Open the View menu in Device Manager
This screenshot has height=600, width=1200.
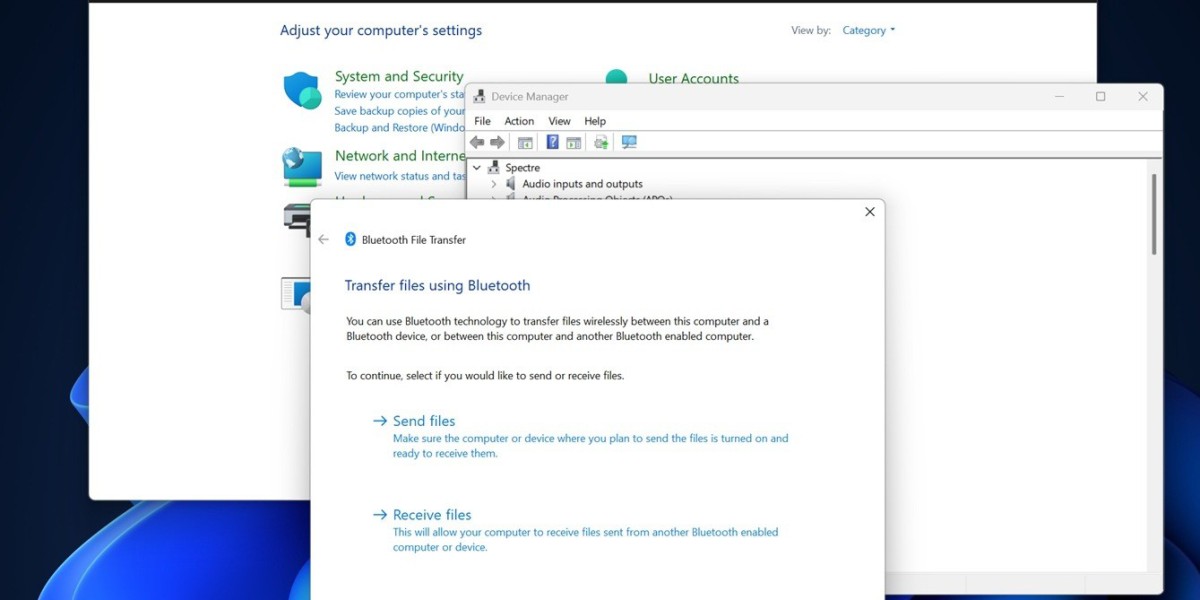[559, 121]
